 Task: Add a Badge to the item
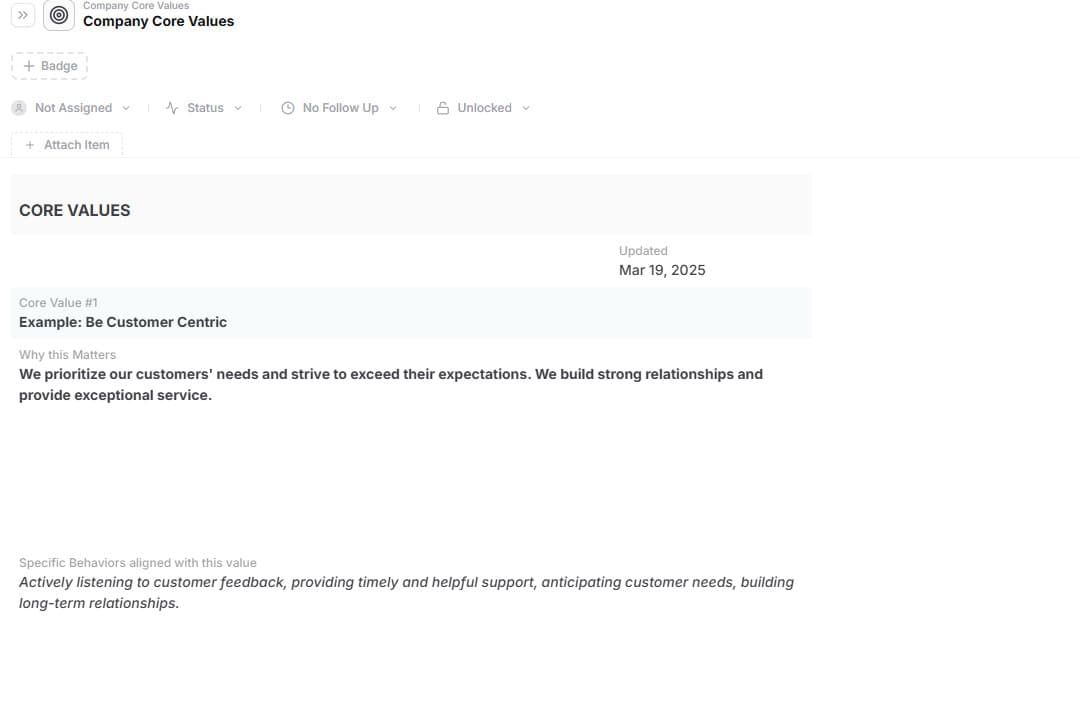50,66
